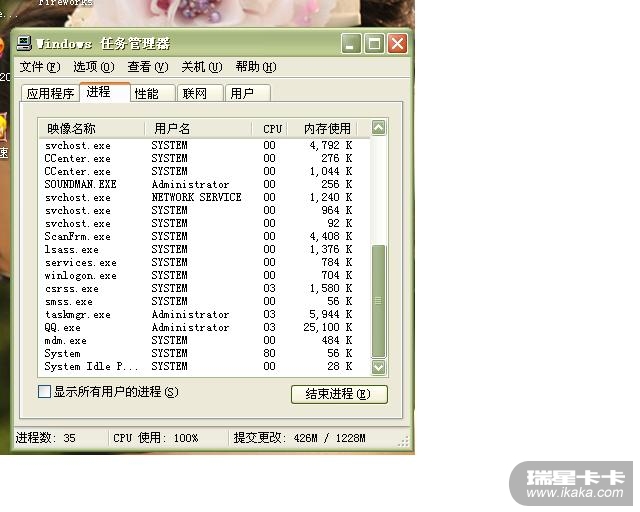Switch to the 应用程序 tab
The height and width of the screenshot is (512, 640).
(50, 93)
